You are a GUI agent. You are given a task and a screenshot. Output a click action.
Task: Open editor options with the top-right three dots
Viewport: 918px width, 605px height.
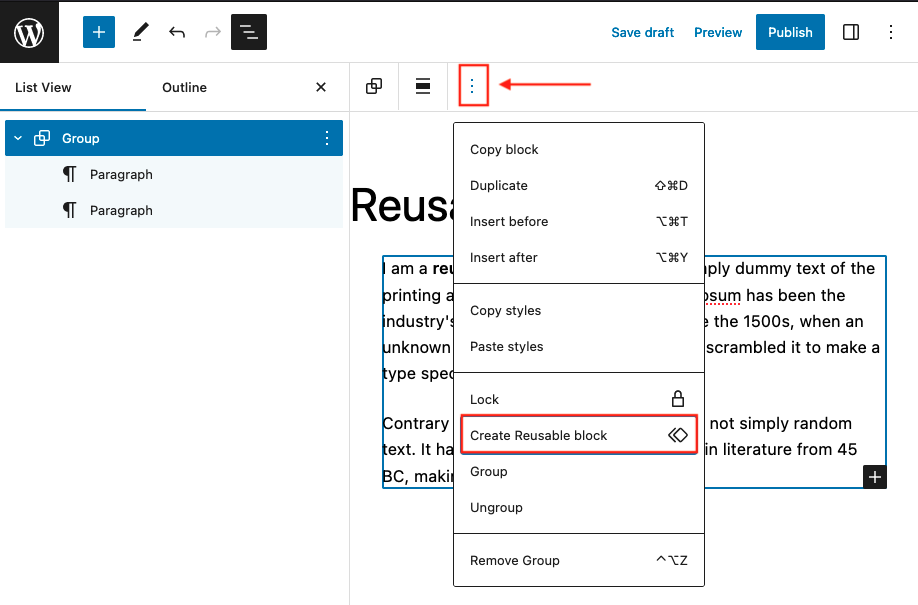pyautogui.click(x=891, y=32)
